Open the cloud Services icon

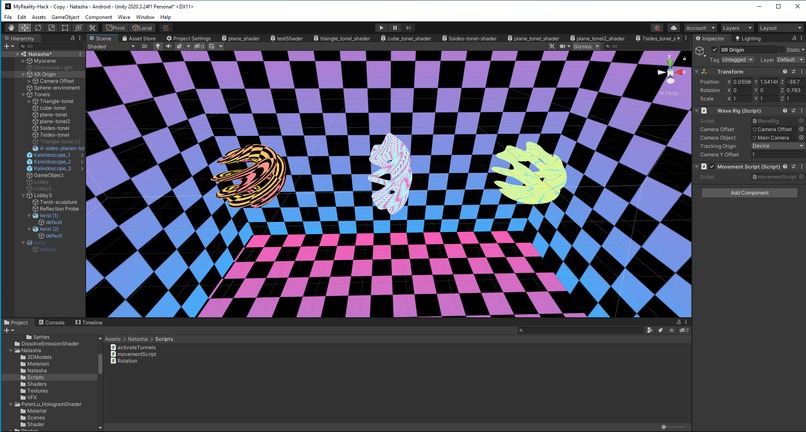tap(674, 28)
